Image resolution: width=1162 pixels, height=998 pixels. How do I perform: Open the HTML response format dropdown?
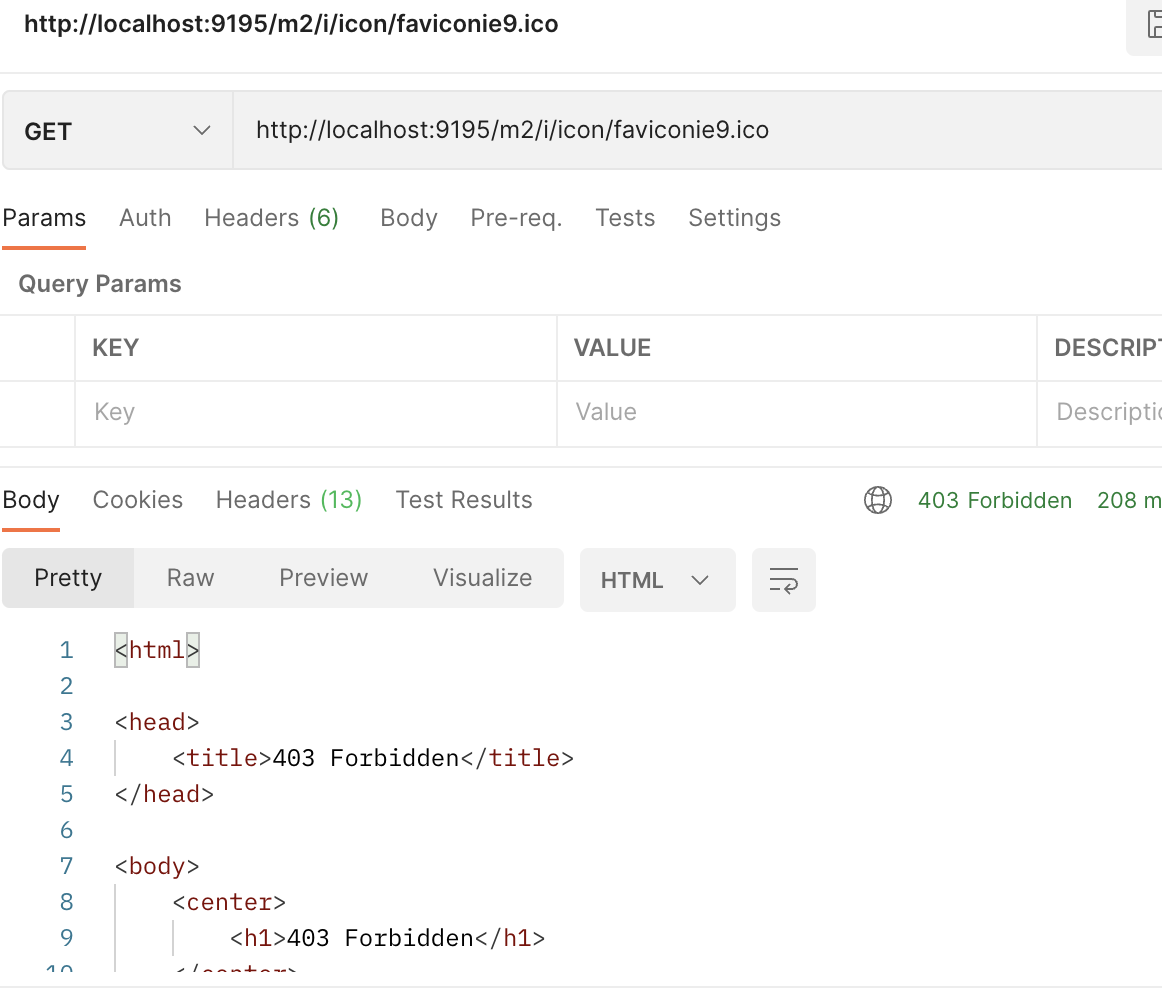click(x=657, y=580)
